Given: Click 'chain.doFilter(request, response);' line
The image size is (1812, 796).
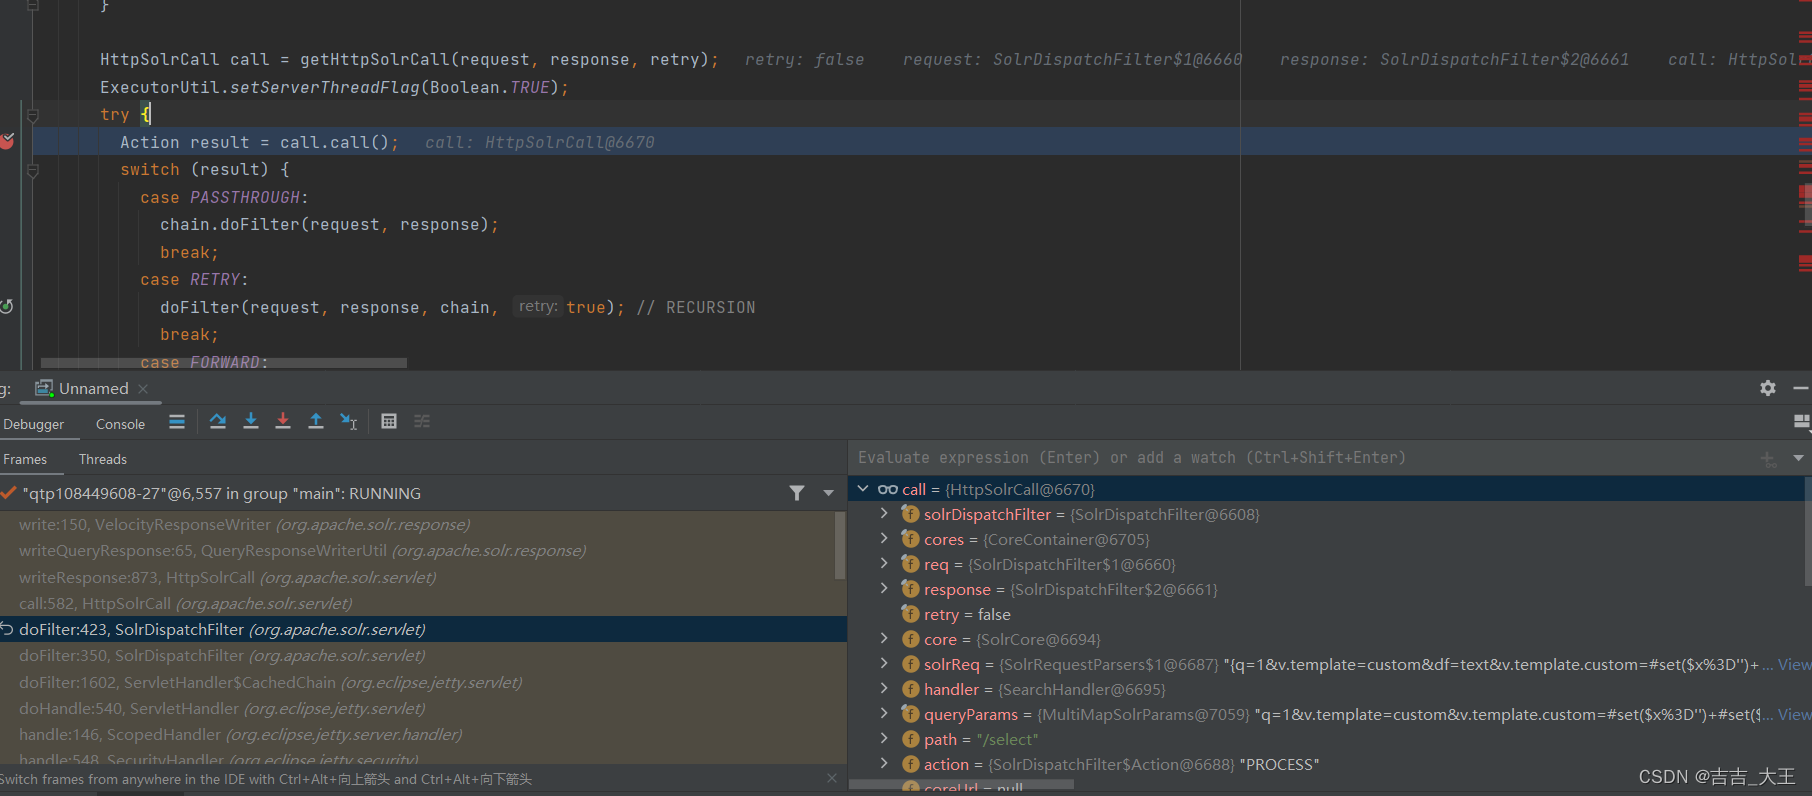Looking at the screenshot, I should tap(329, 224).
